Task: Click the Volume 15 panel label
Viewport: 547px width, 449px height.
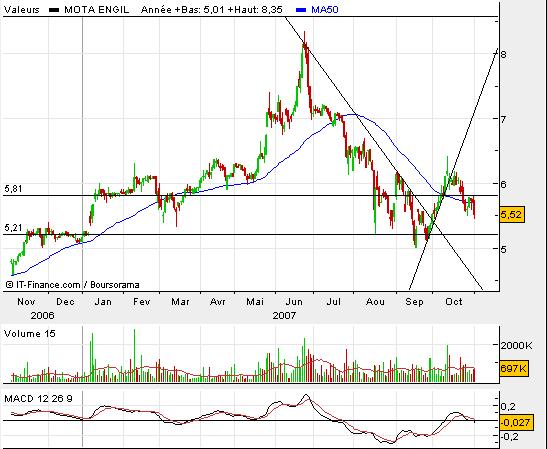Action: point(30,334)
